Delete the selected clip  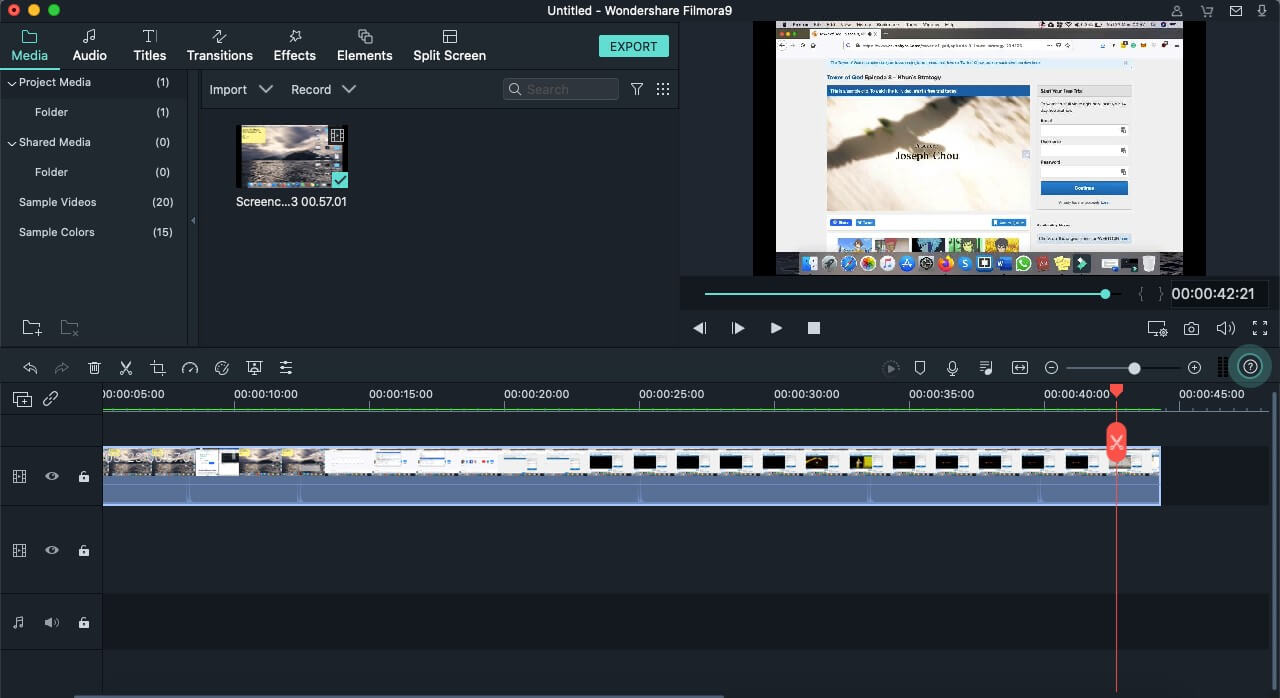tap(94, 368)
